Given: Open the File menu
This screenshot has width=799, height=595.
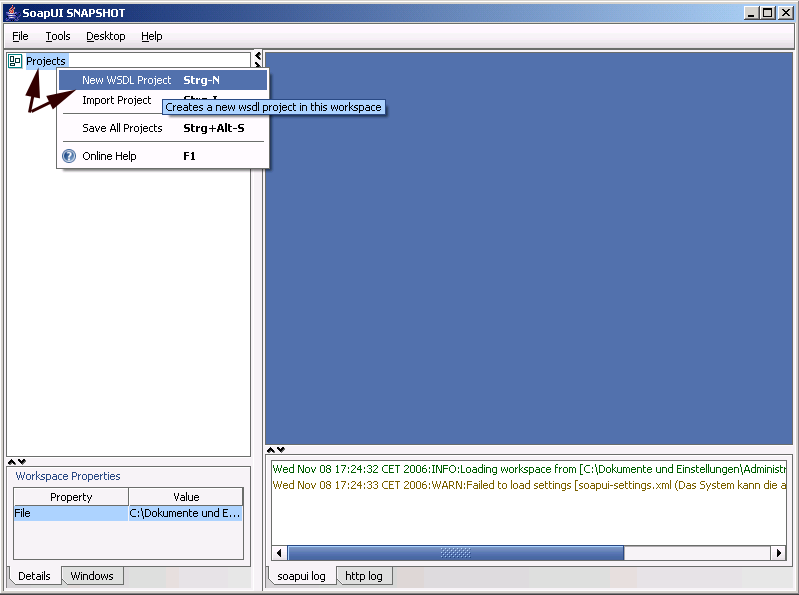Looking at the screenshot, I should click(x=20, y=36).
